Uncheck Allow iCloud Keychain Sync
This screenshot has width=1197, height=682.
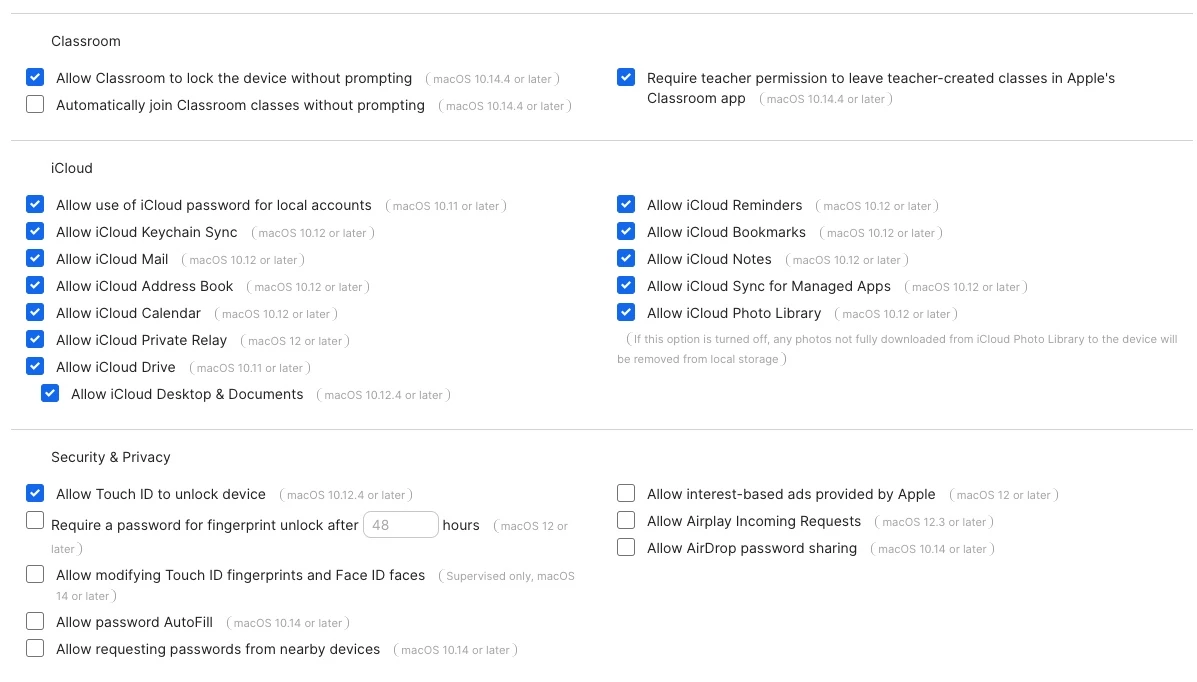35,231
